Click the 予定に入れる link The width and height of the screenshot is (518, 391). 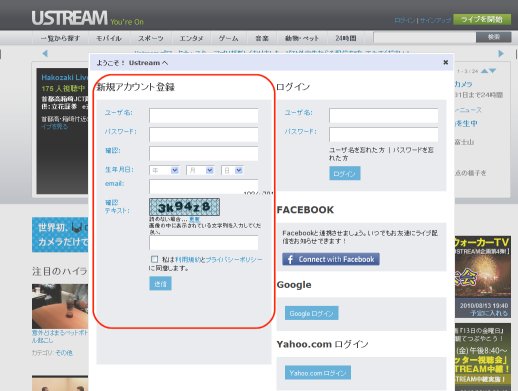click(x=489, y=313)
